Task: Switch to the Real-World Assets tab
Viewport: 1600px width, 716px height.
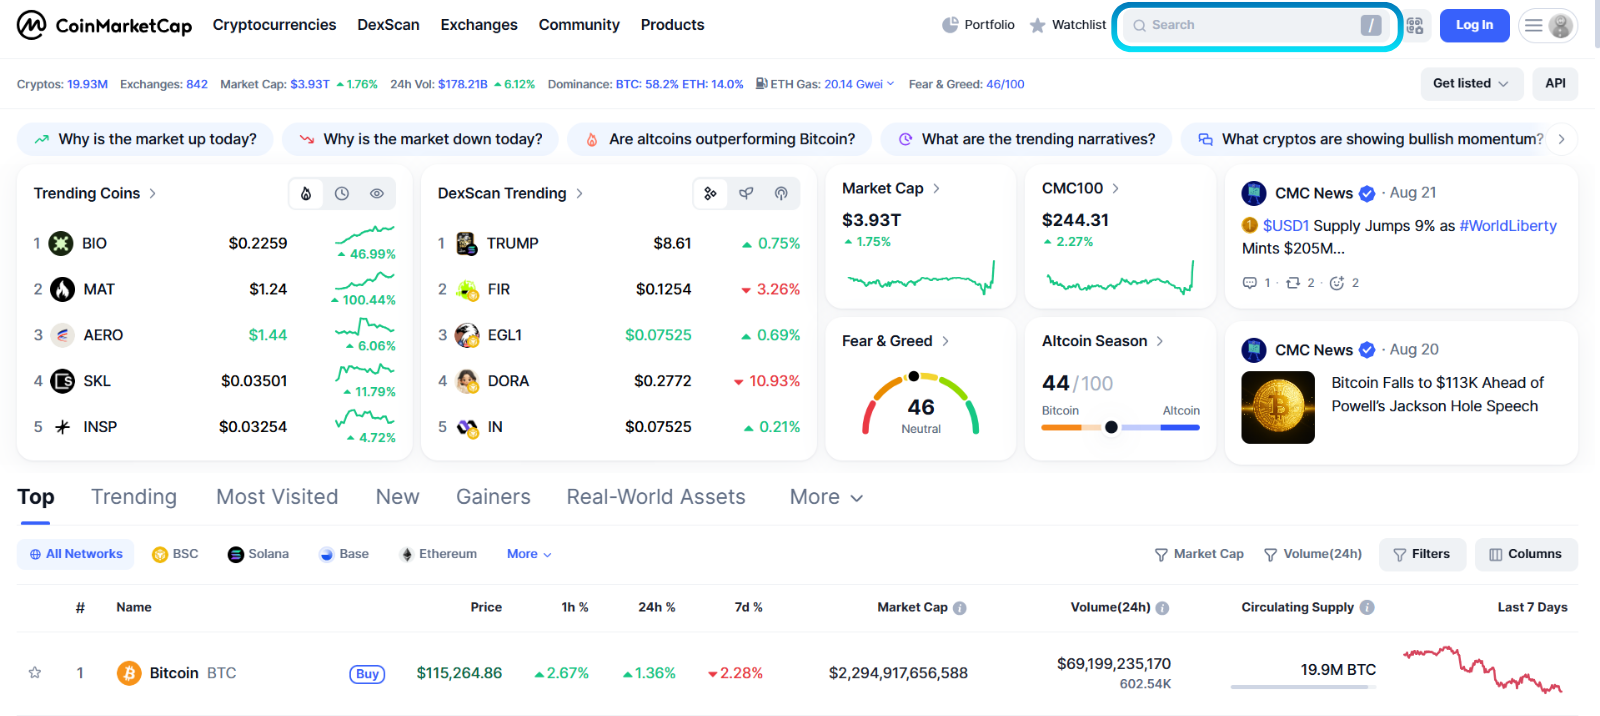Action: 656,497
